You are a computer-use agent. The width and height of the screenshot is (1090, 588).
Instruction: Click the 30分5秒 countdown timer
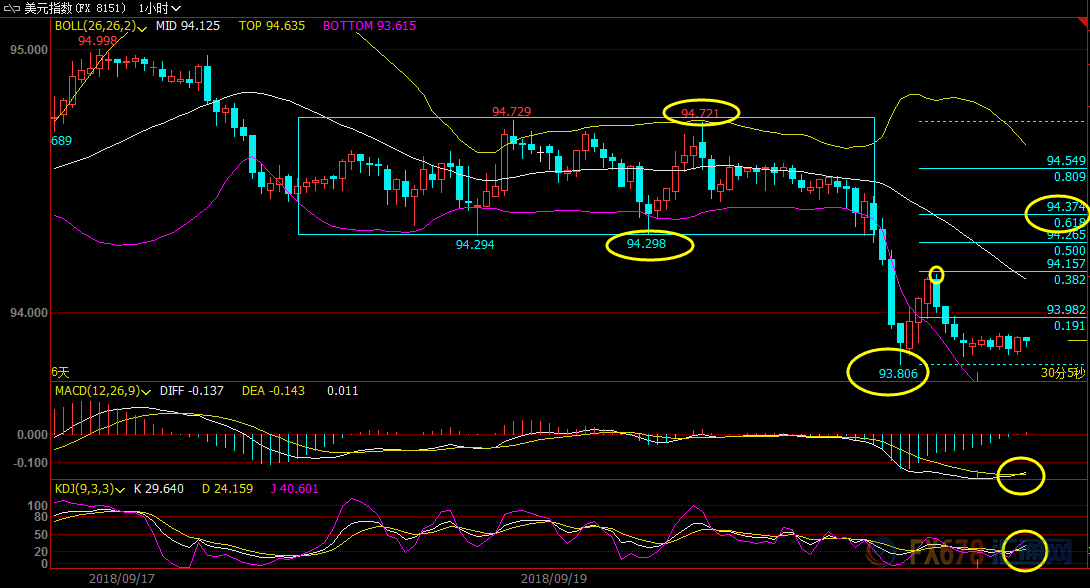(x=1063, y=373)
